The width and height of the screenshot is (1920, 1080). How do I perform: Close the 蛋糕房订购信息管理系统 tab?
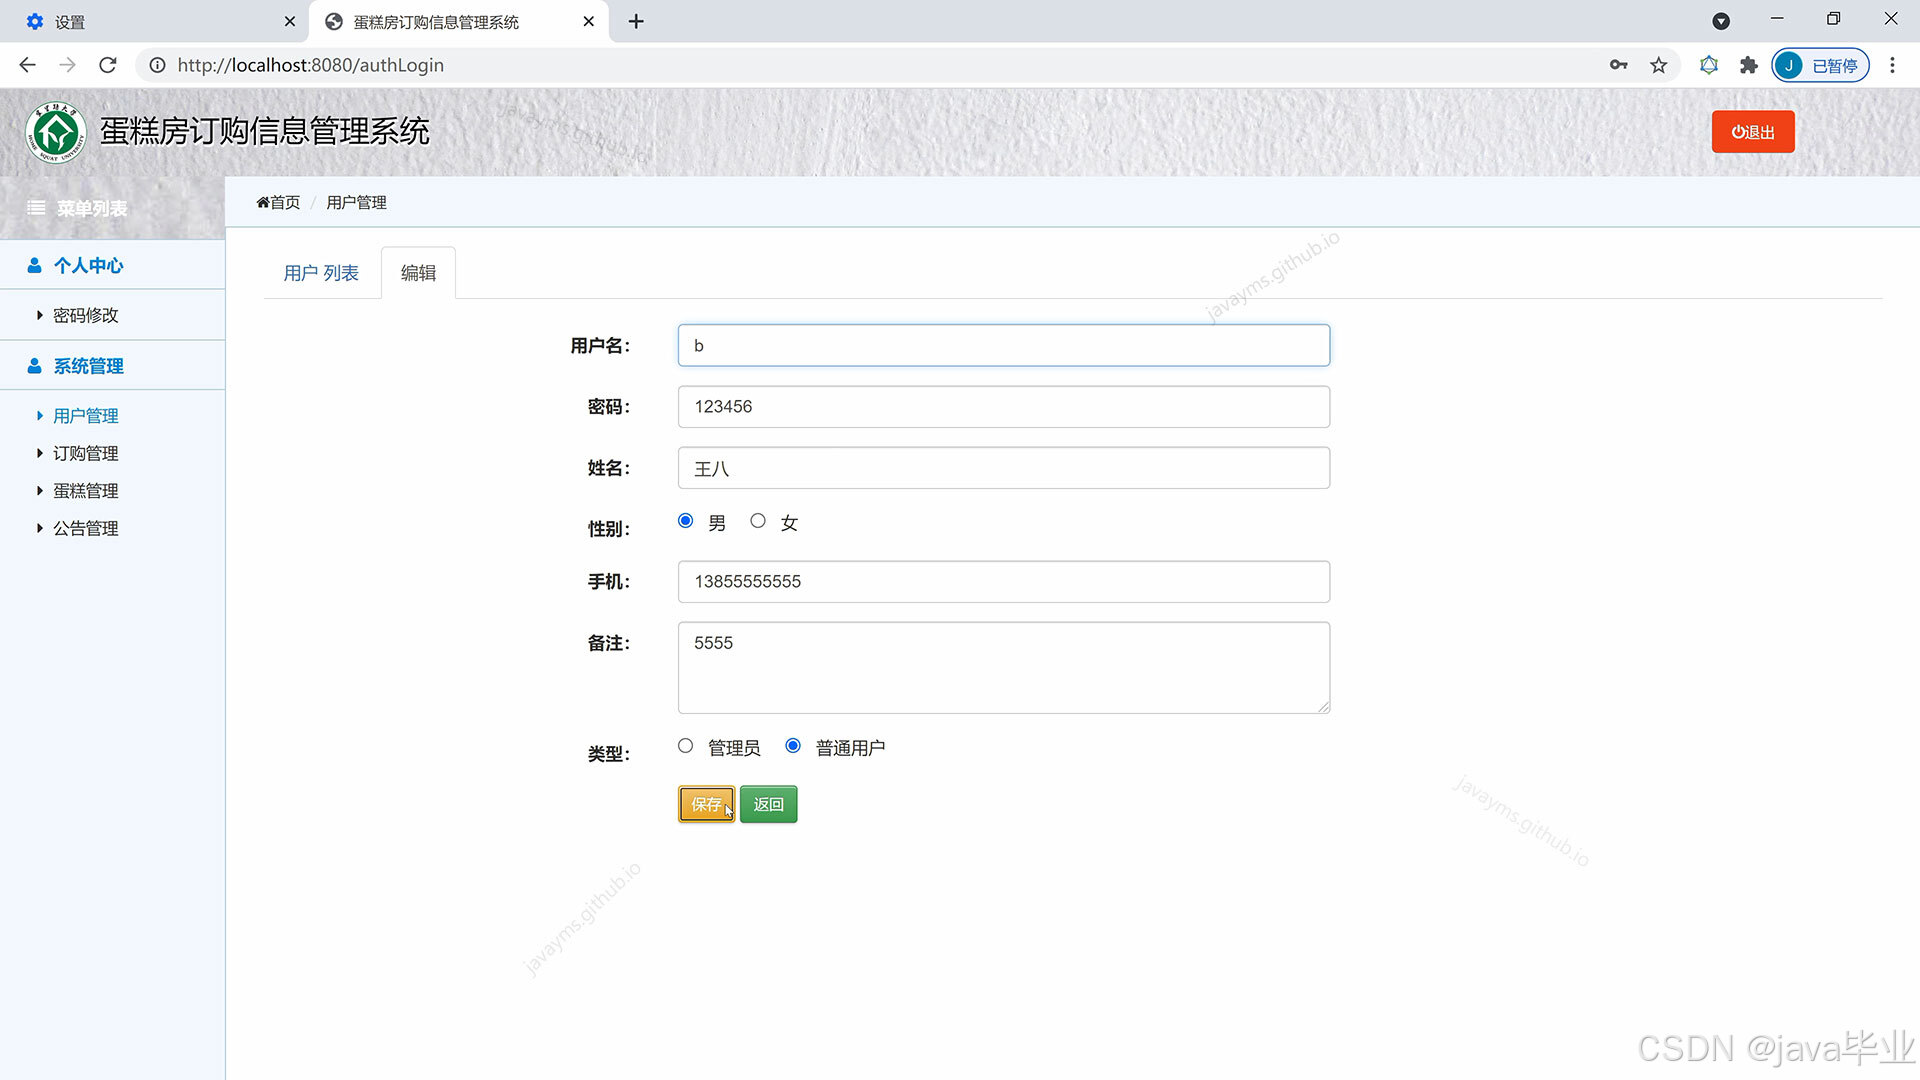589,21
